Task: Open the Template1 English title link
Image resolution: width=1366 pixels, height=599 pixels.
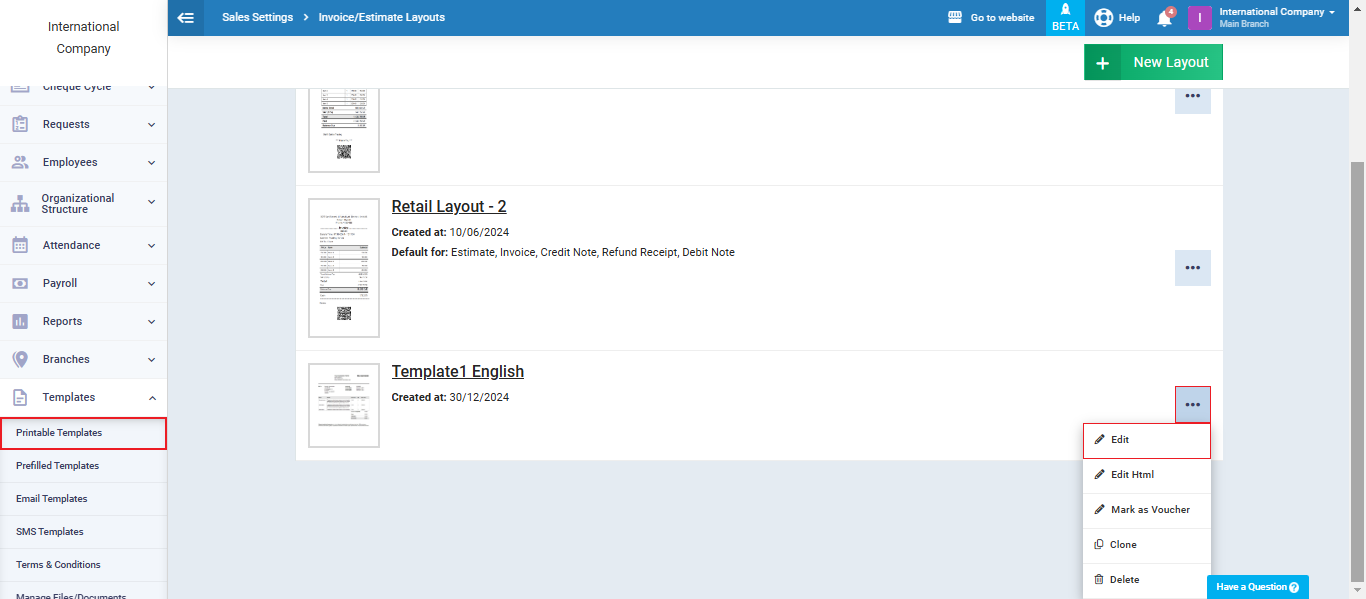Action: coord(457,371)
